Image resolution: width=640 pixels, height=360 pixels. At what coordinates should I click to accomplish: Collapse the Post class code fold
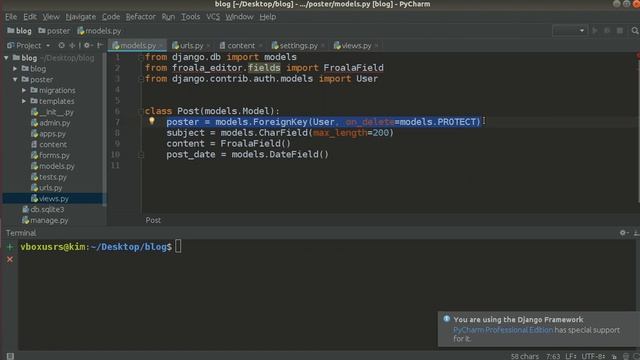(140, 111)
